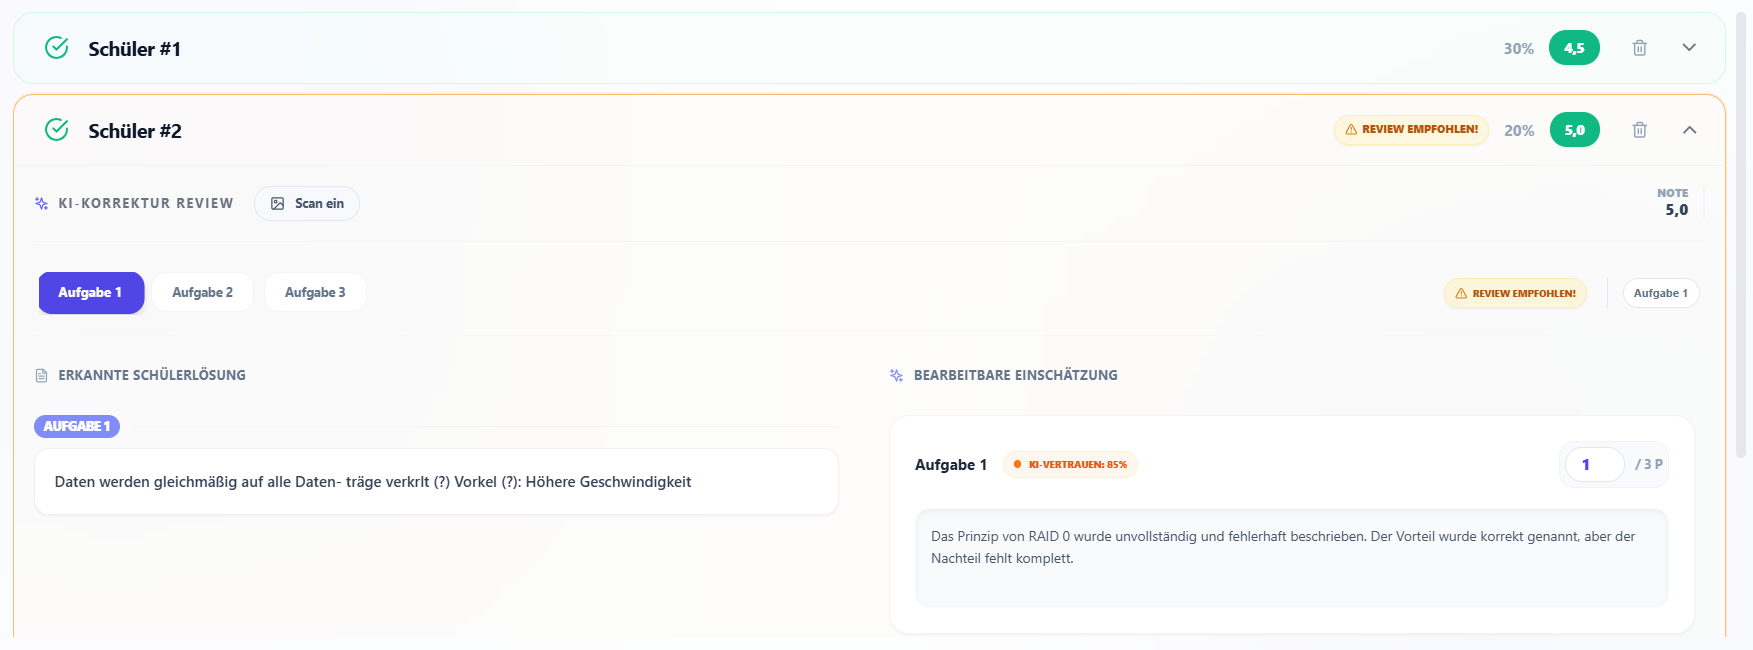Click the RAID 0 feedback text box
This screenshot has height=650, width=1753.
click(x=1291, y=558)
